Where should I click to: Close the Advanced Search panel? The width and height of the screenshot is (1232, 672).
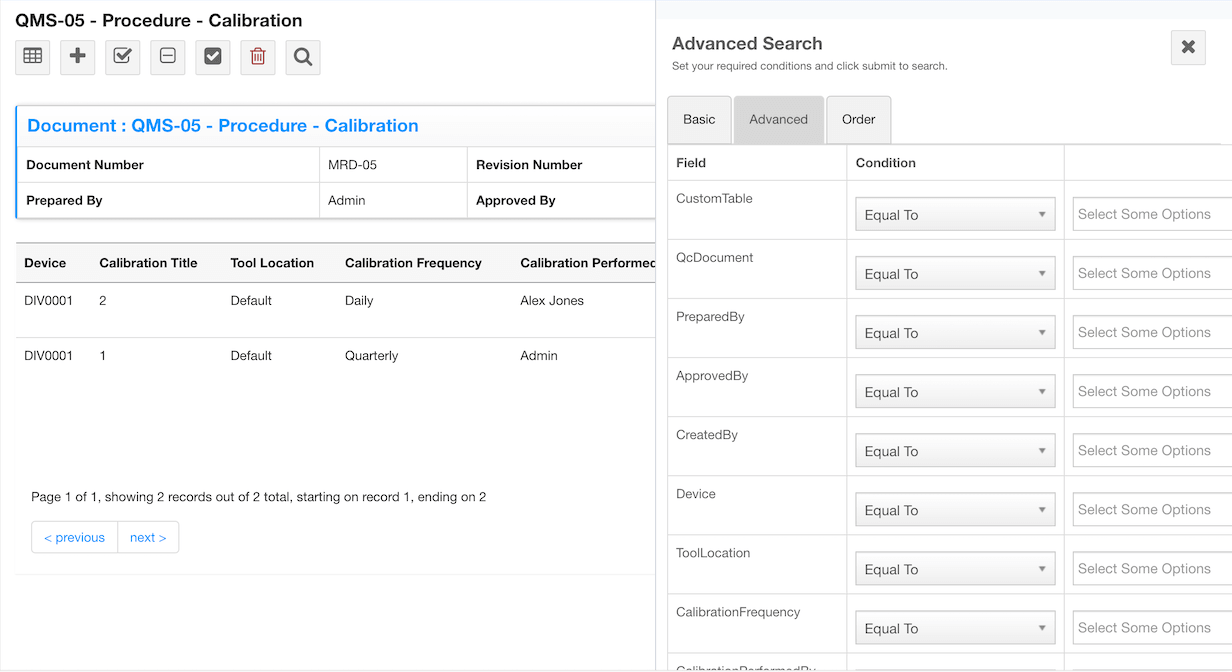tap(1188, 47)
